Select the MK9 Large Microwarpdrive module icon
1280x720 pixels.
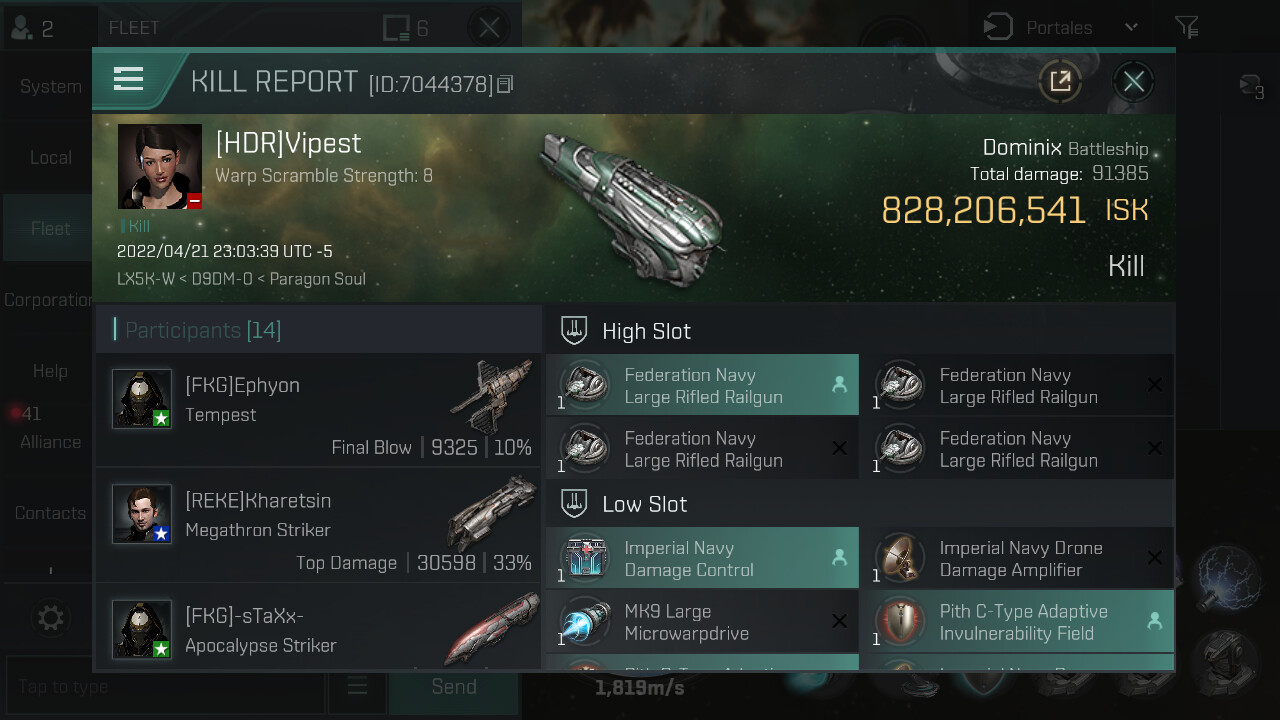point(585,621)
